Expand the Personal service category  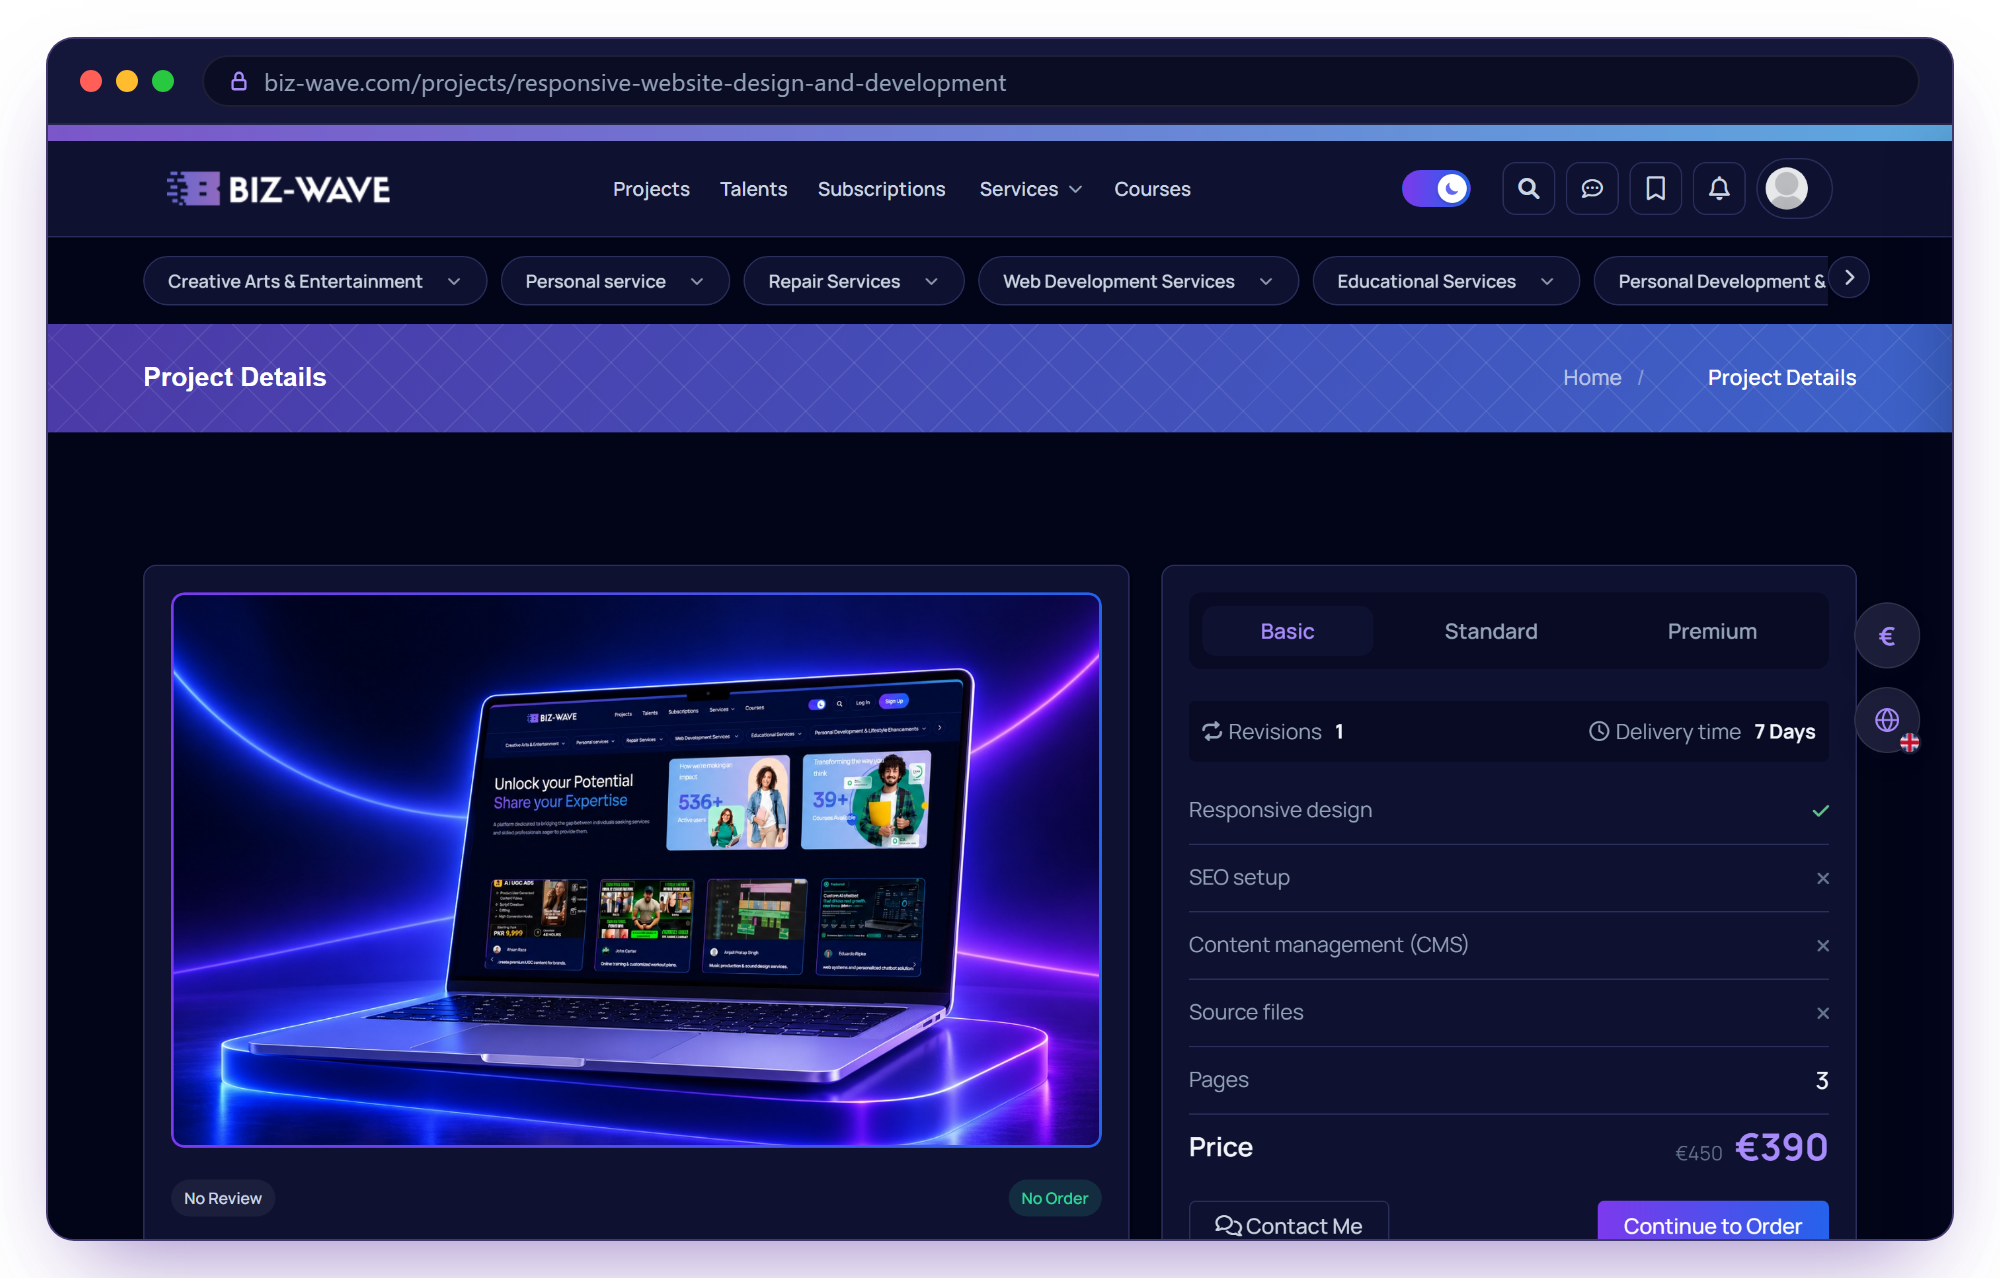[x=615, y=281]
